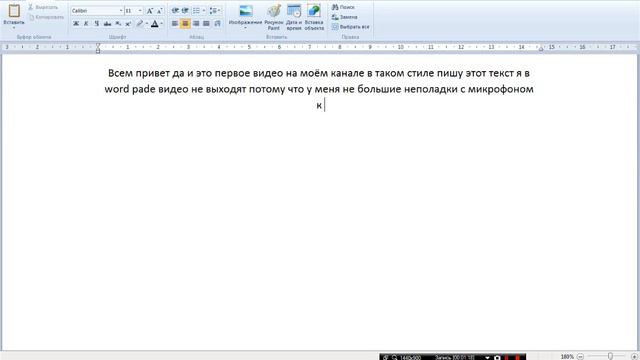This screenshot has width=640, height=360.
Task: Click the recorder red pause button
Action: pyautogui.click(x=507, y=358)
